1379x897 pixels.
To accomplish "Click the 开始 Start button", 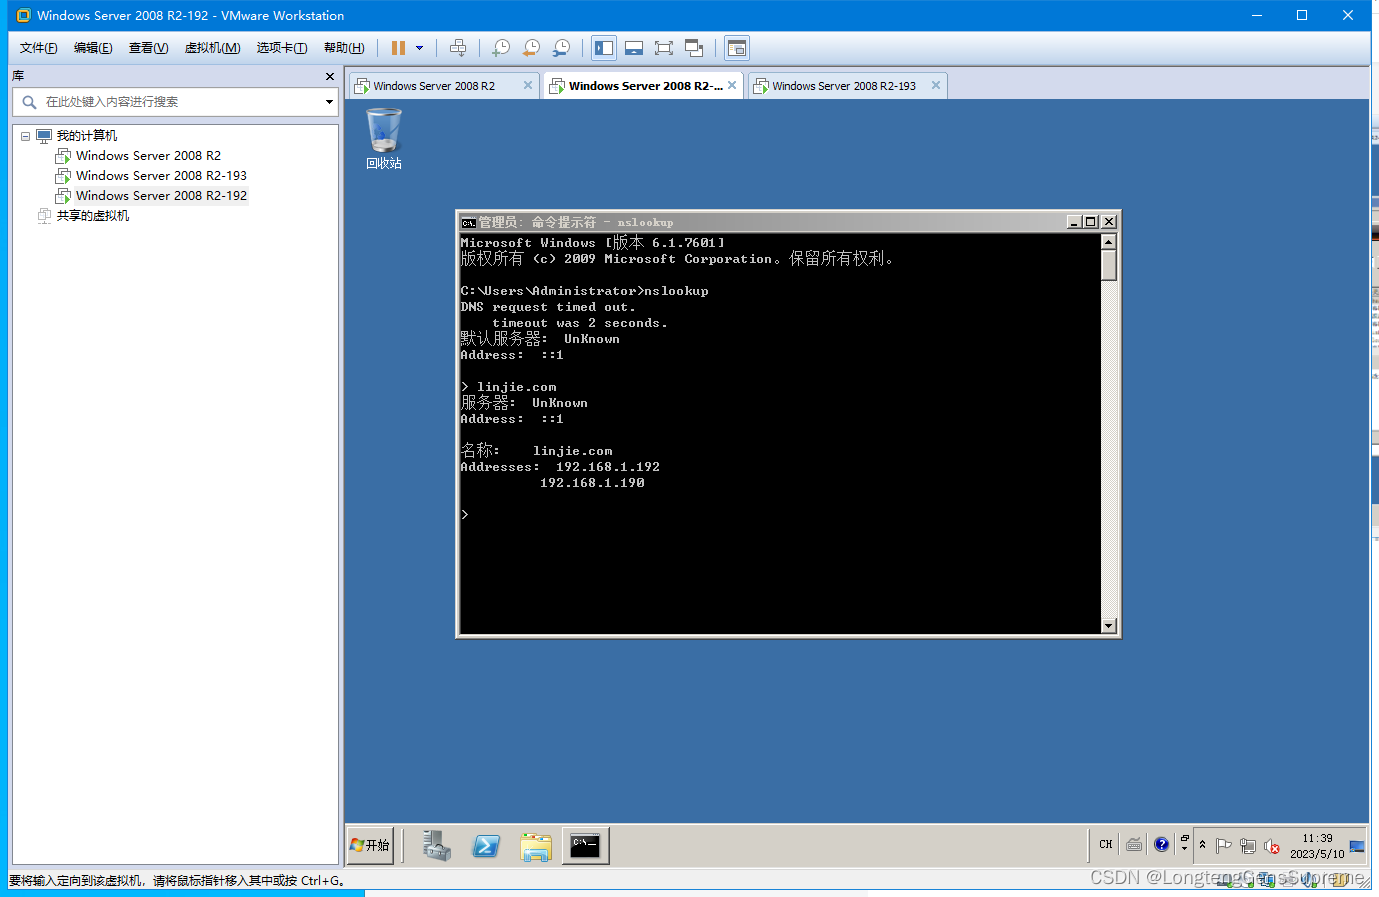I will 370,845.
